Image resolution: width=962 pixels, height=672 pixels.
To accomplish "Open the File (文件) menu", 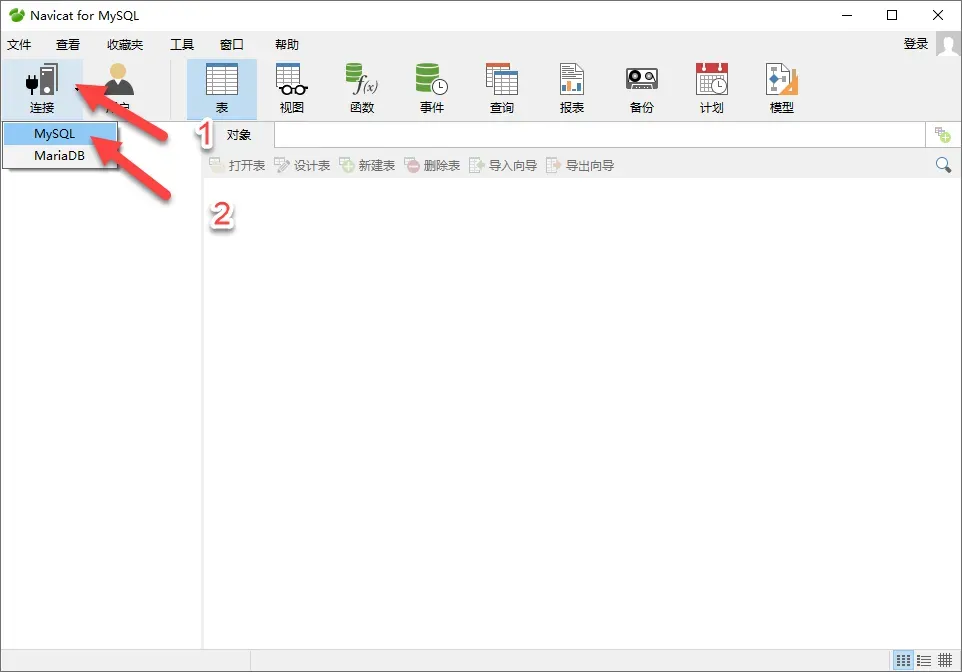I will (x=19, y=45).
